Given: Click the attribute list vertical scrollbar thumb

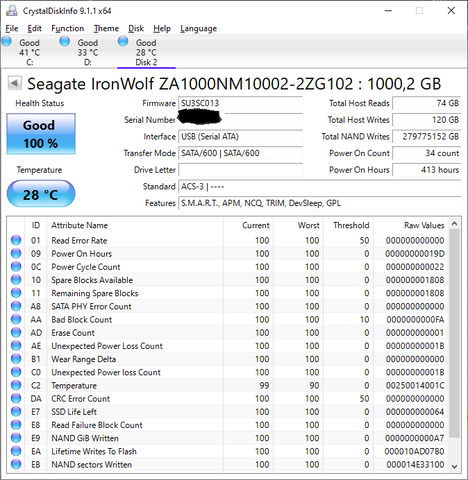Looking at the screenshot, I should [454, 333].
